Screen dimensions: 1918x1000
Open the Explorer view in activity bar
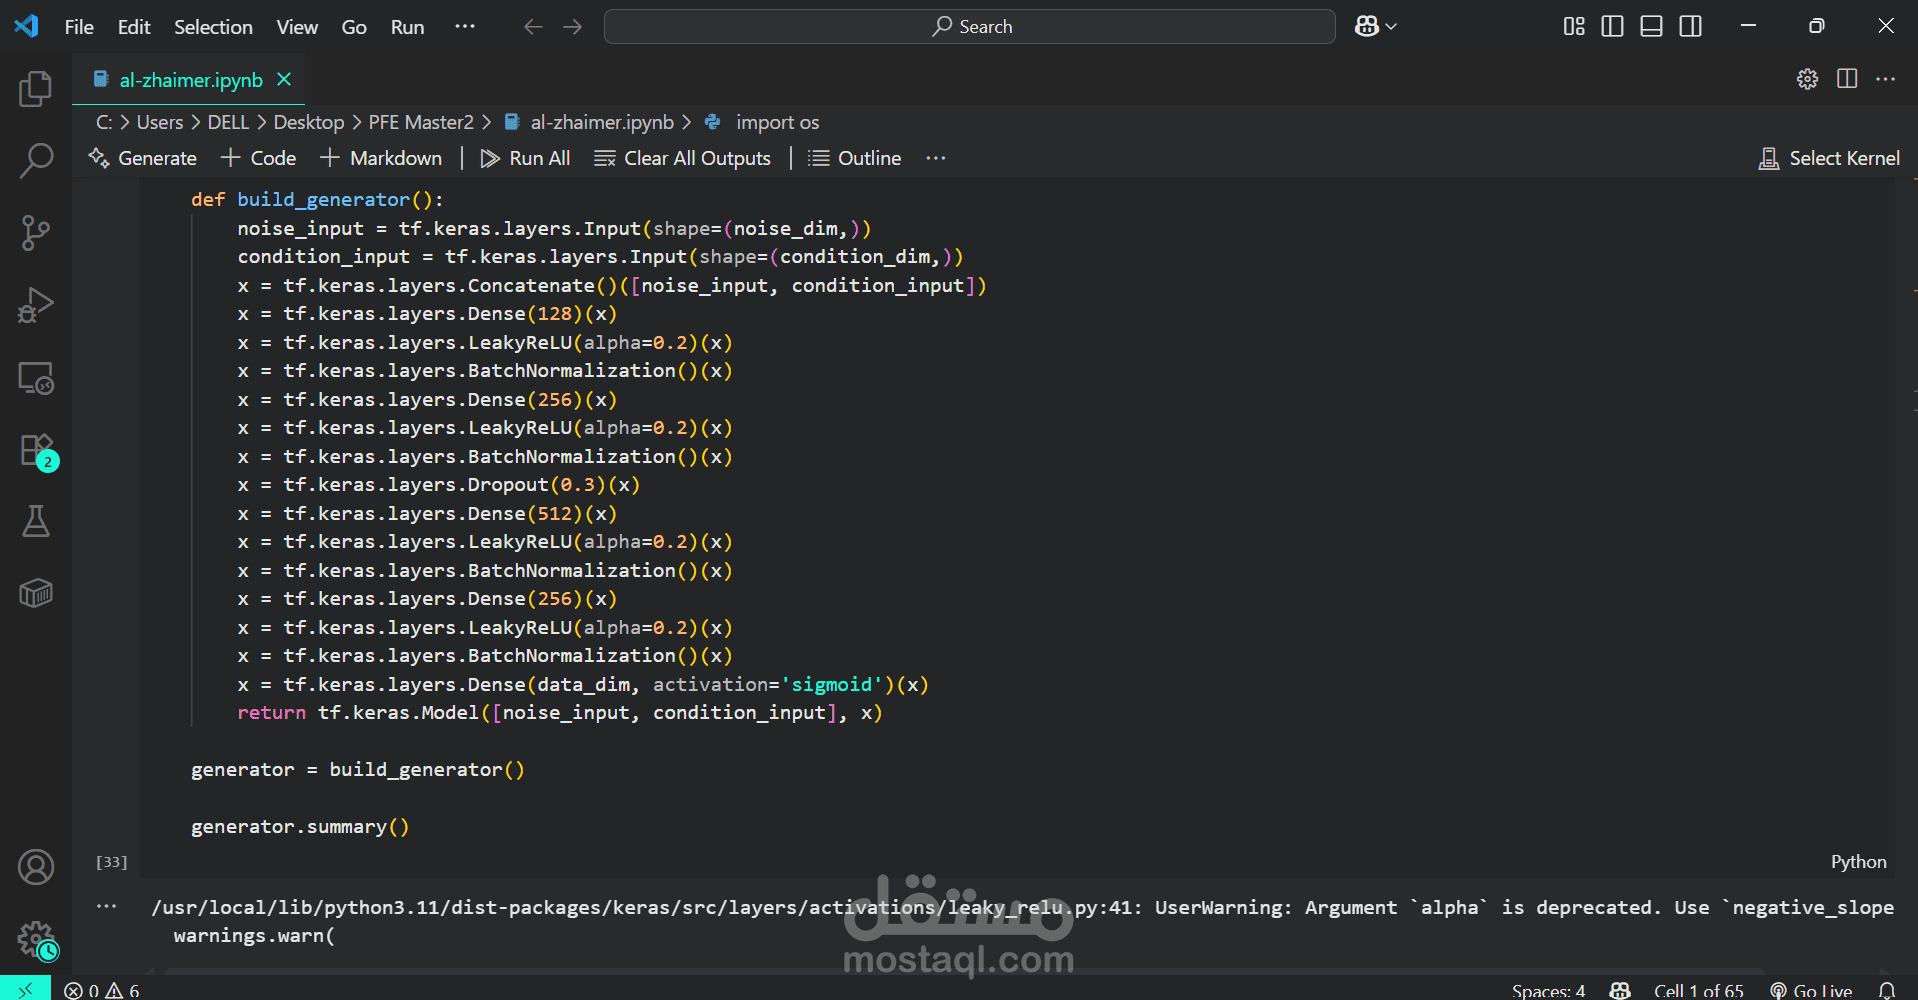[x=36, y=89]
